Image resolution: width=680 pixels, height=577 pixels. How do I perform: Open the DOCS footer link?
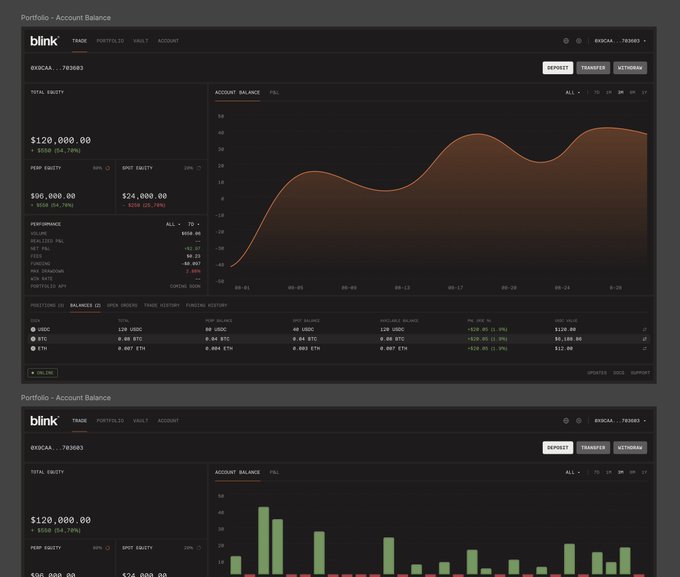tap(619, 373)
